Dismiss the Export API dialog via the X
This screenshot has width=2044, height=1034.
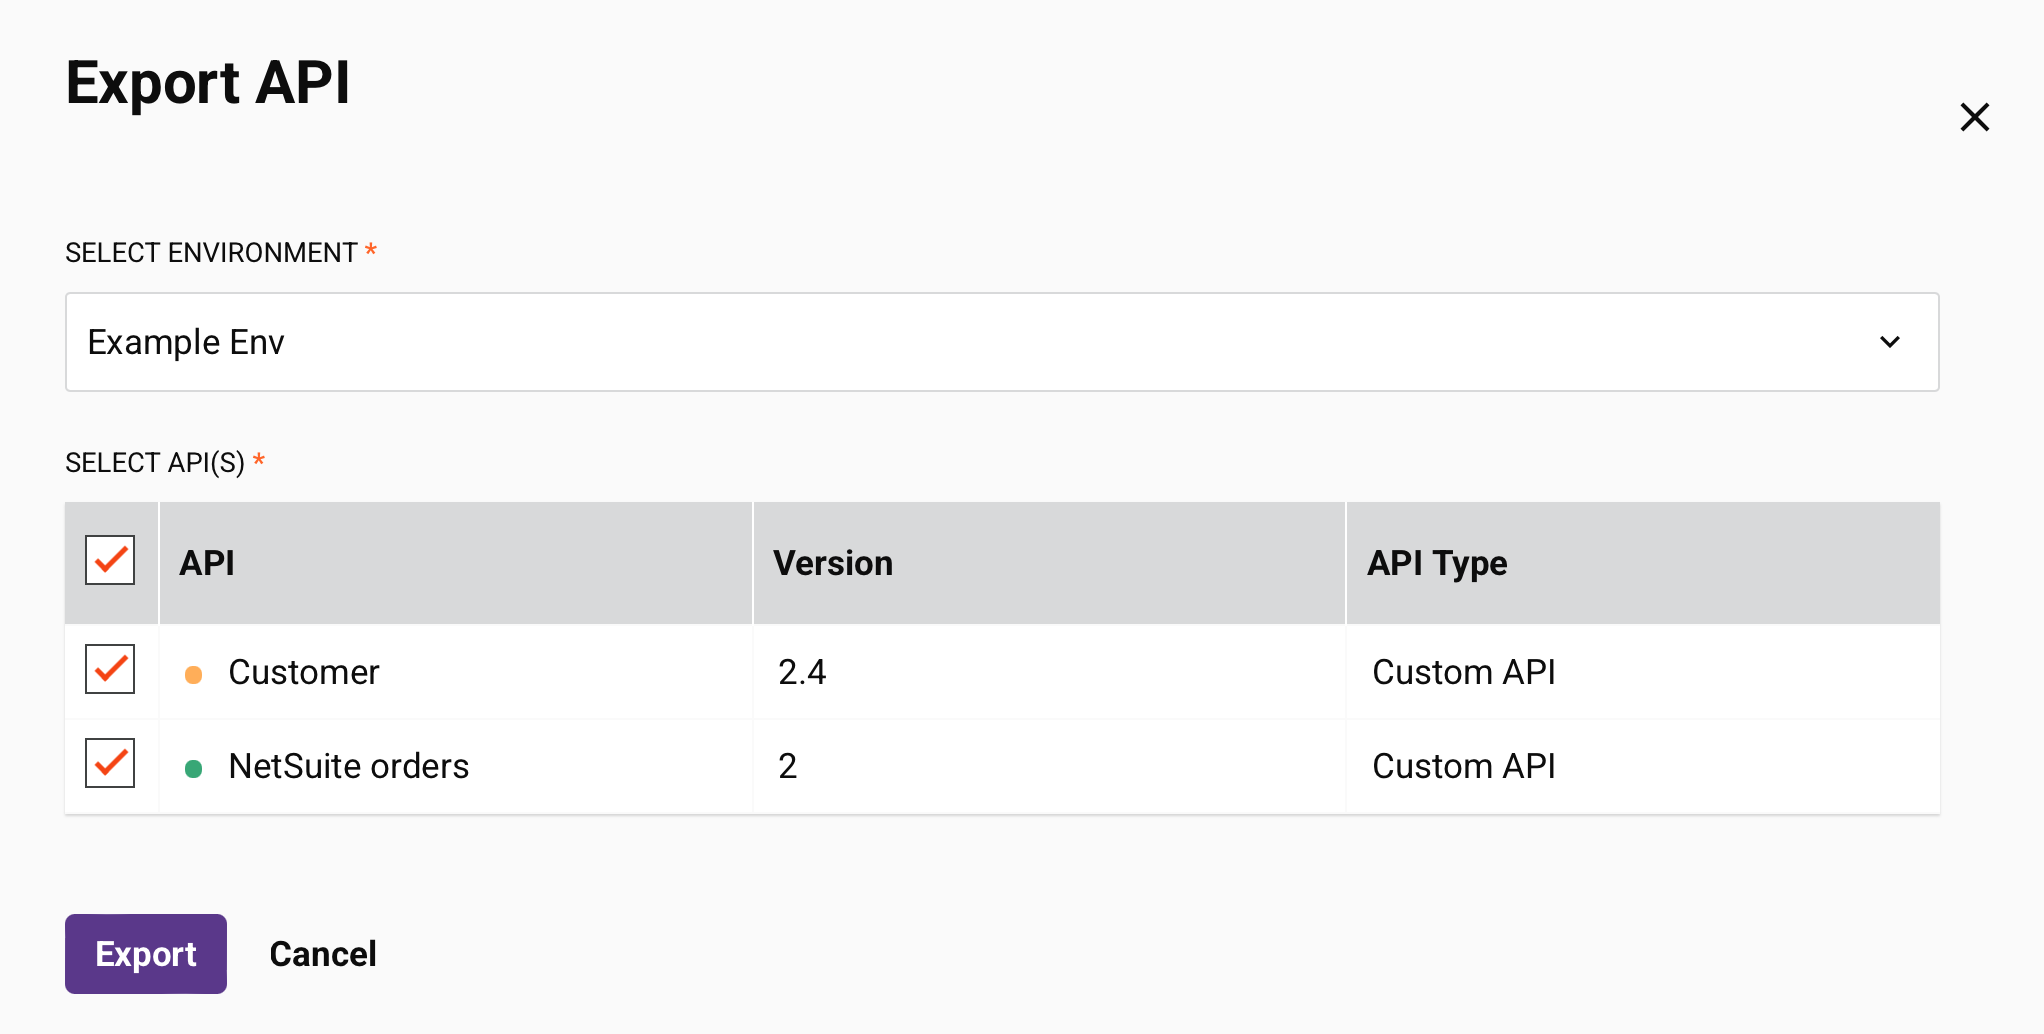point(1974,117)
